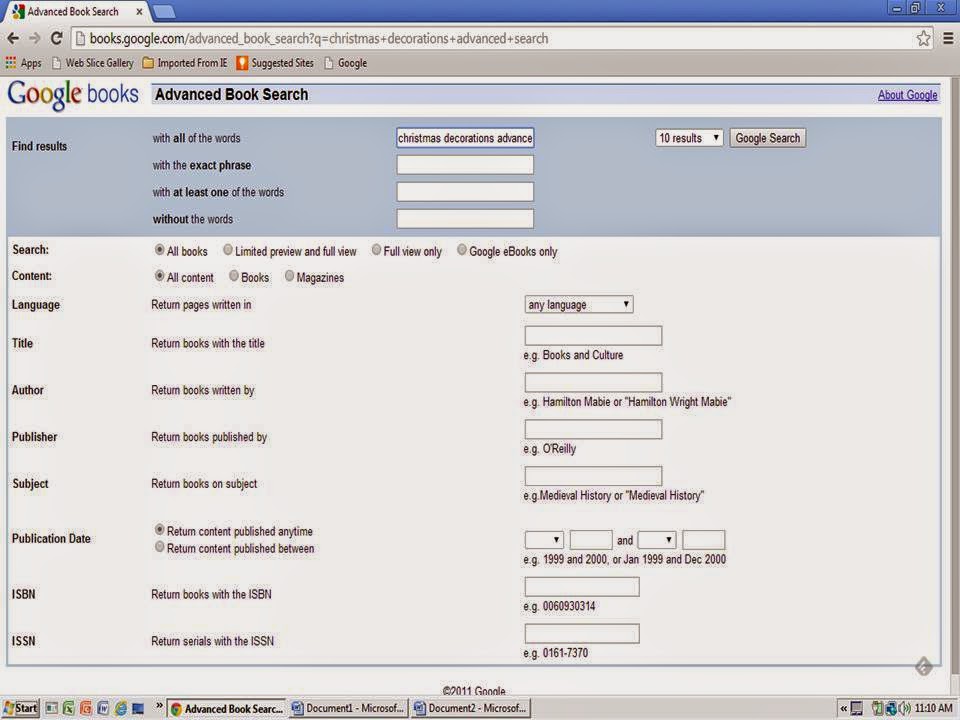Image resolution: width=960 pixels, height=720 pixels.
Task: Click the clock showing 11:10 AM
Action: (x=933, y=708)
